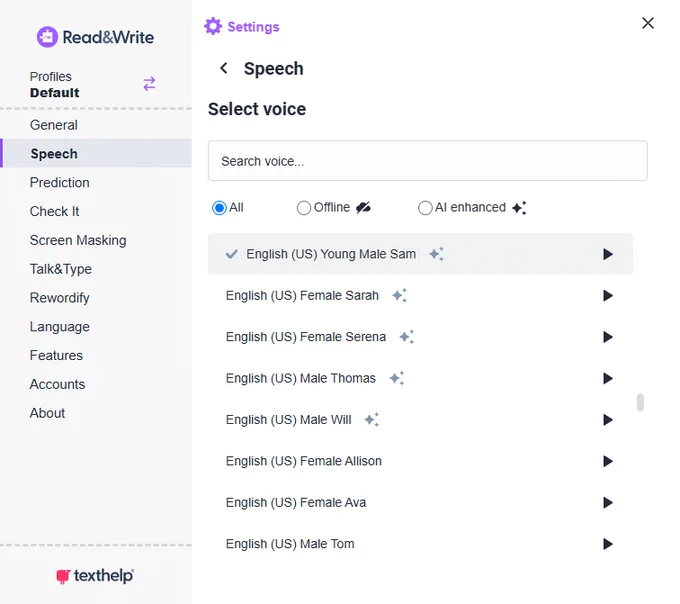Play preview of English (US) Female Serena
The image size is (680, 604).
tap(608, 337)
